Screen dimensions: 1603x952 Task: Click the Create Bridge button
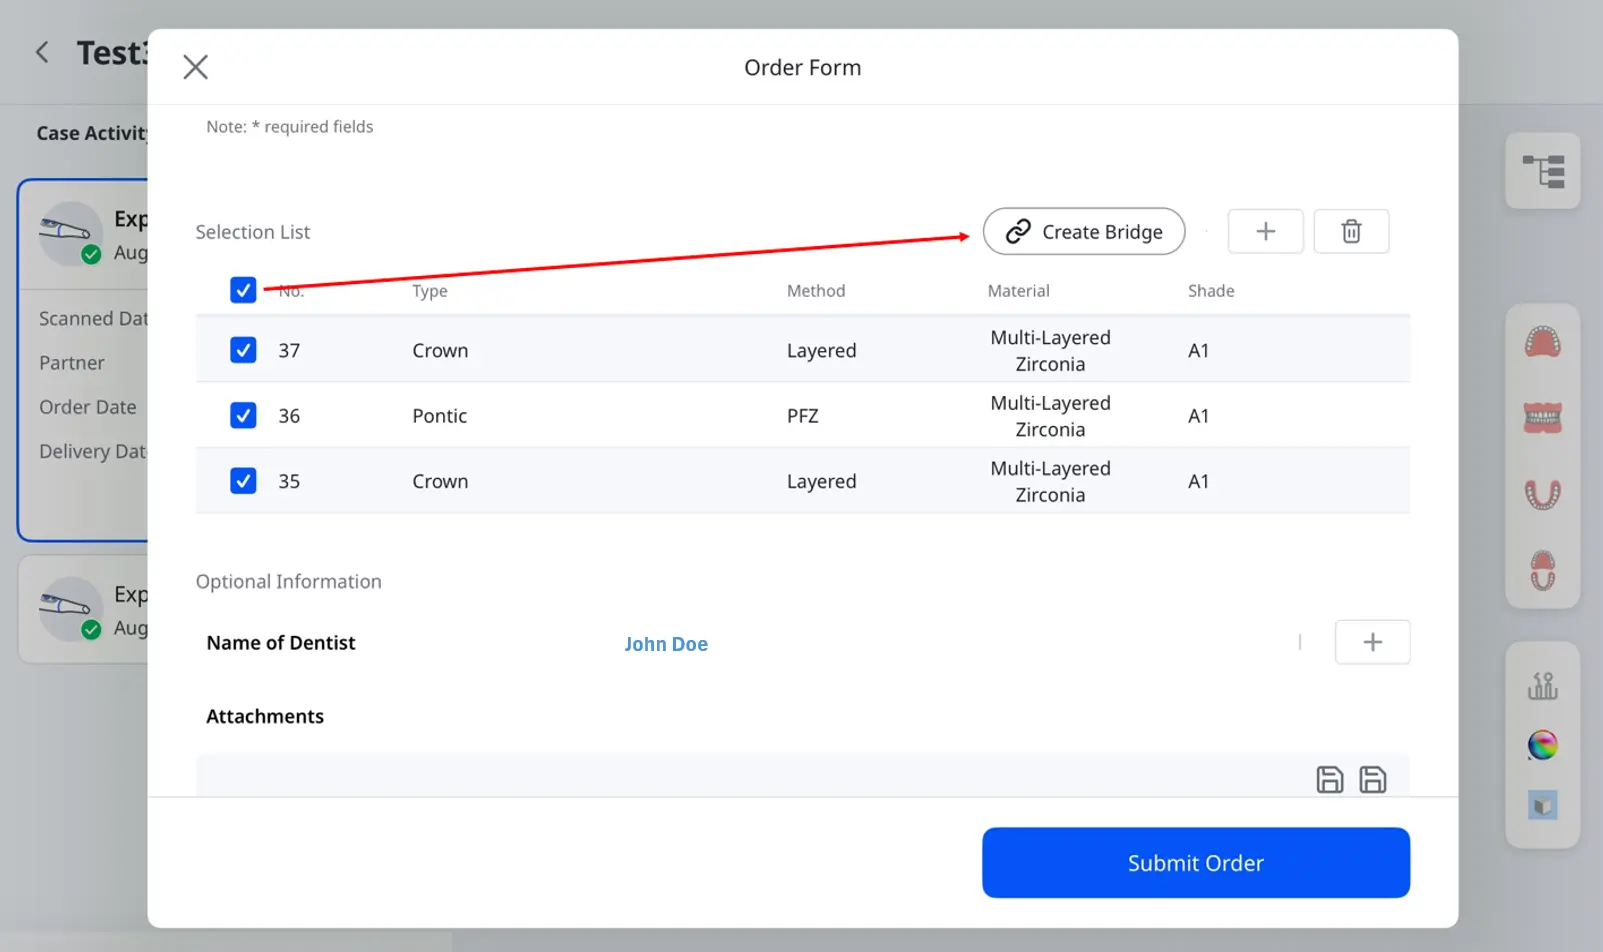[1084, 231]
